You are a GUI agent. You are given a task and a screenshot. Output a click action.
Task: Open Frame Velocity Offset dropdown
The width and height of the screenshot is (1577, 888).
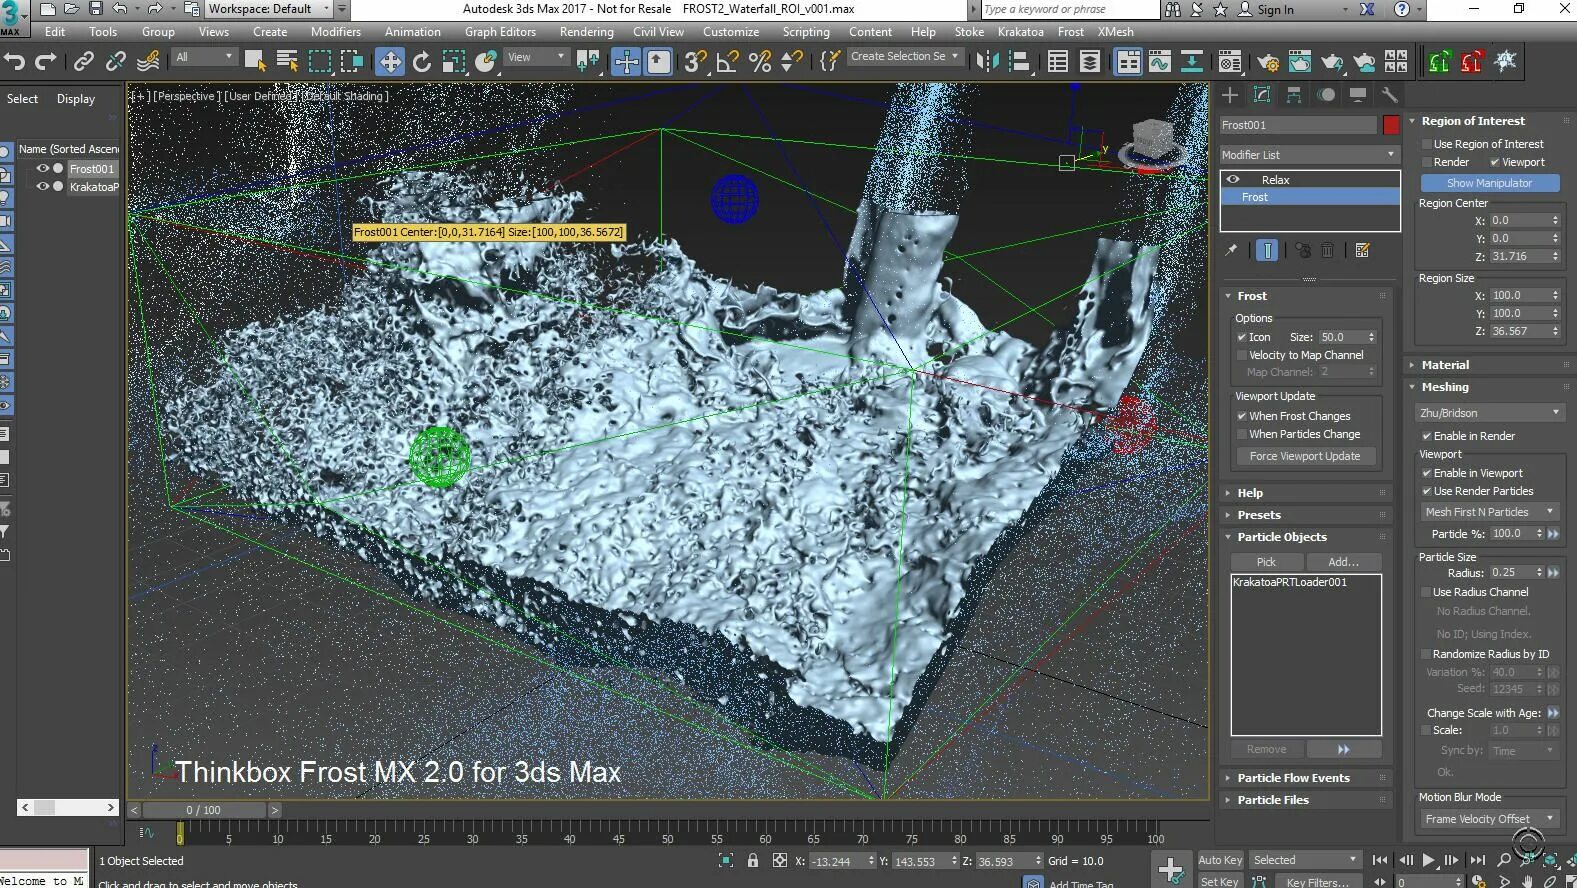click(1489, 819)
